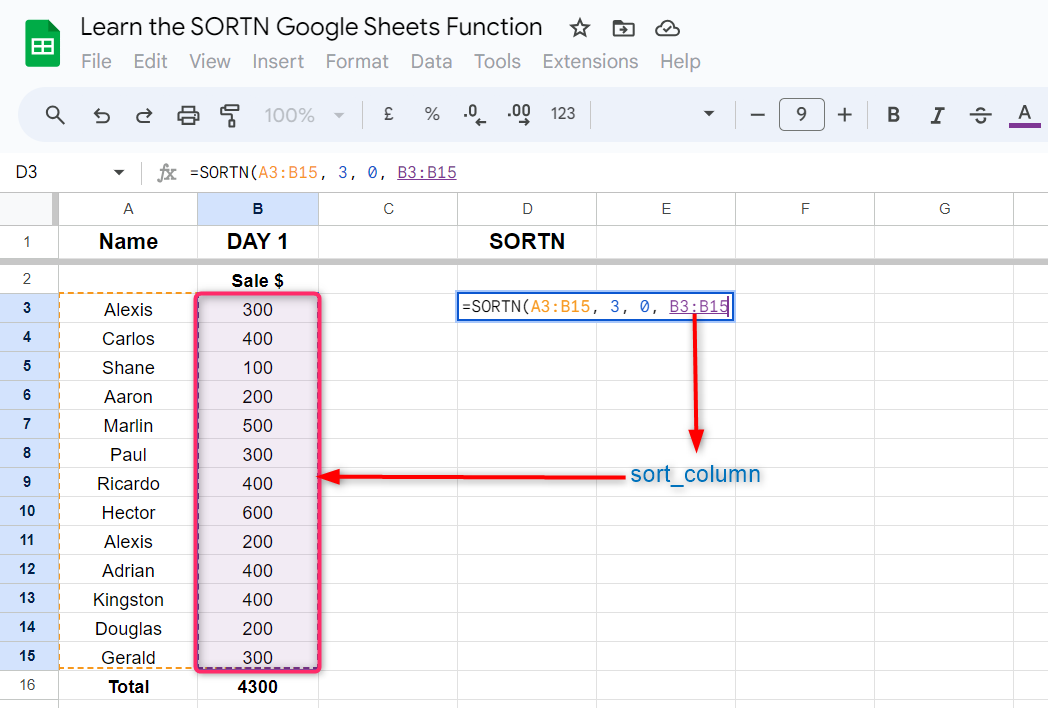Viewport: 1048px width, 708px height.
Task: Select column E header
Action: pos(666,209)
